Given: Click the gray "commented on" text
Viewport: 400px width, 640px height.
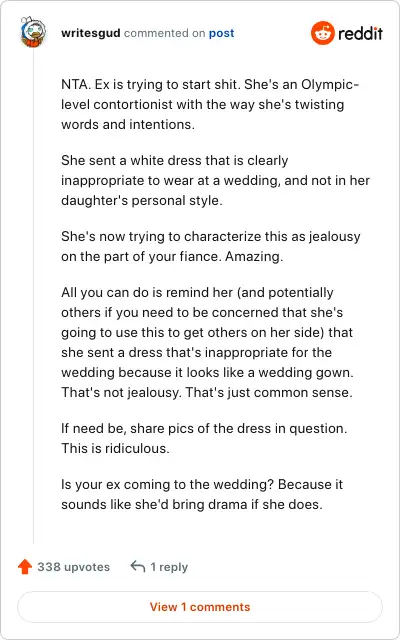Looking at the screenshot, I should point(164,33).
